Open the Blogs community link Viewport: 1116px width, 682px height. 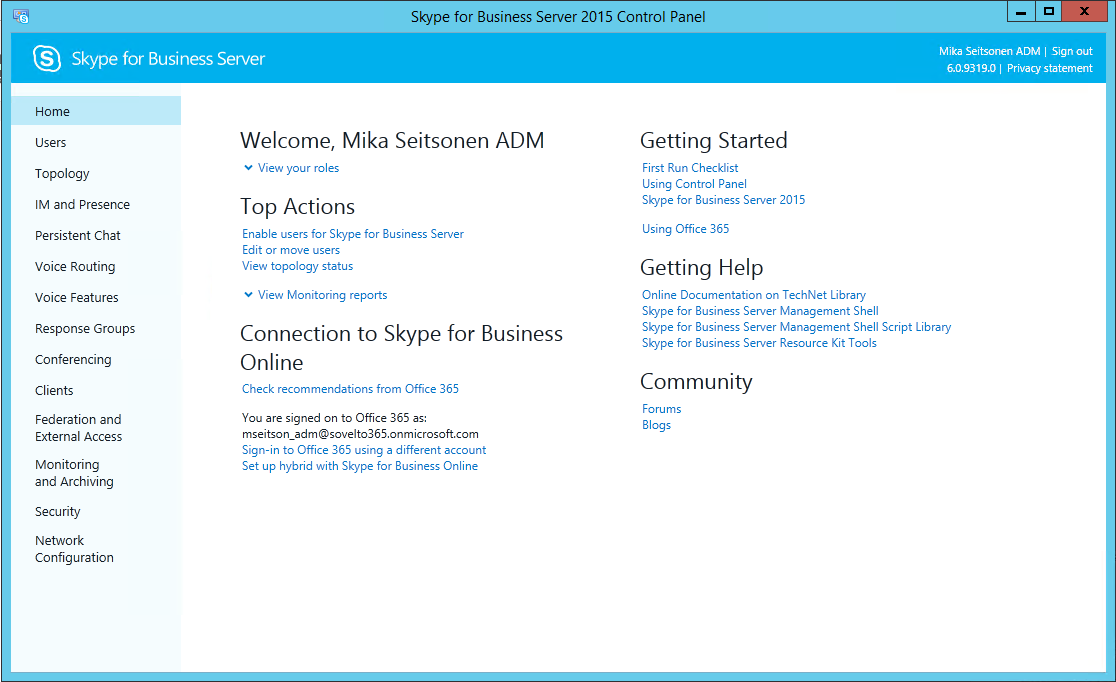(x=656, y=425)
